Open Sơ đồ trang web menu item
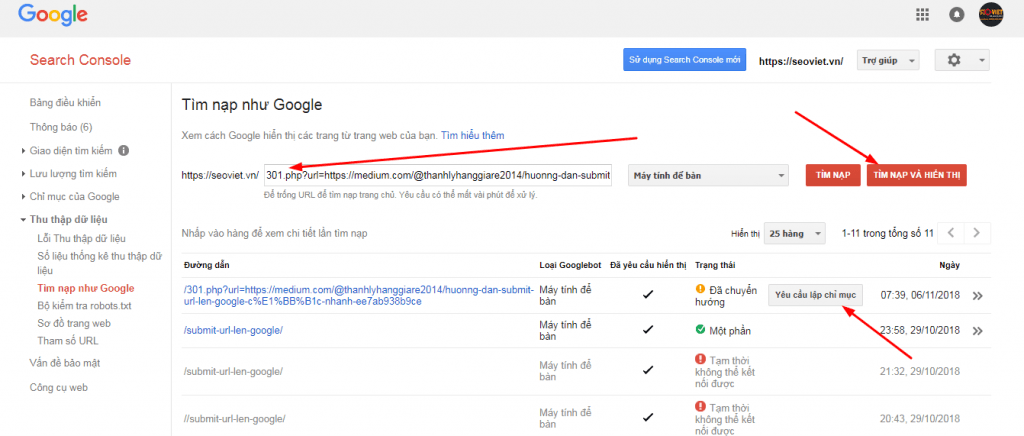 [x=74, y=323]
